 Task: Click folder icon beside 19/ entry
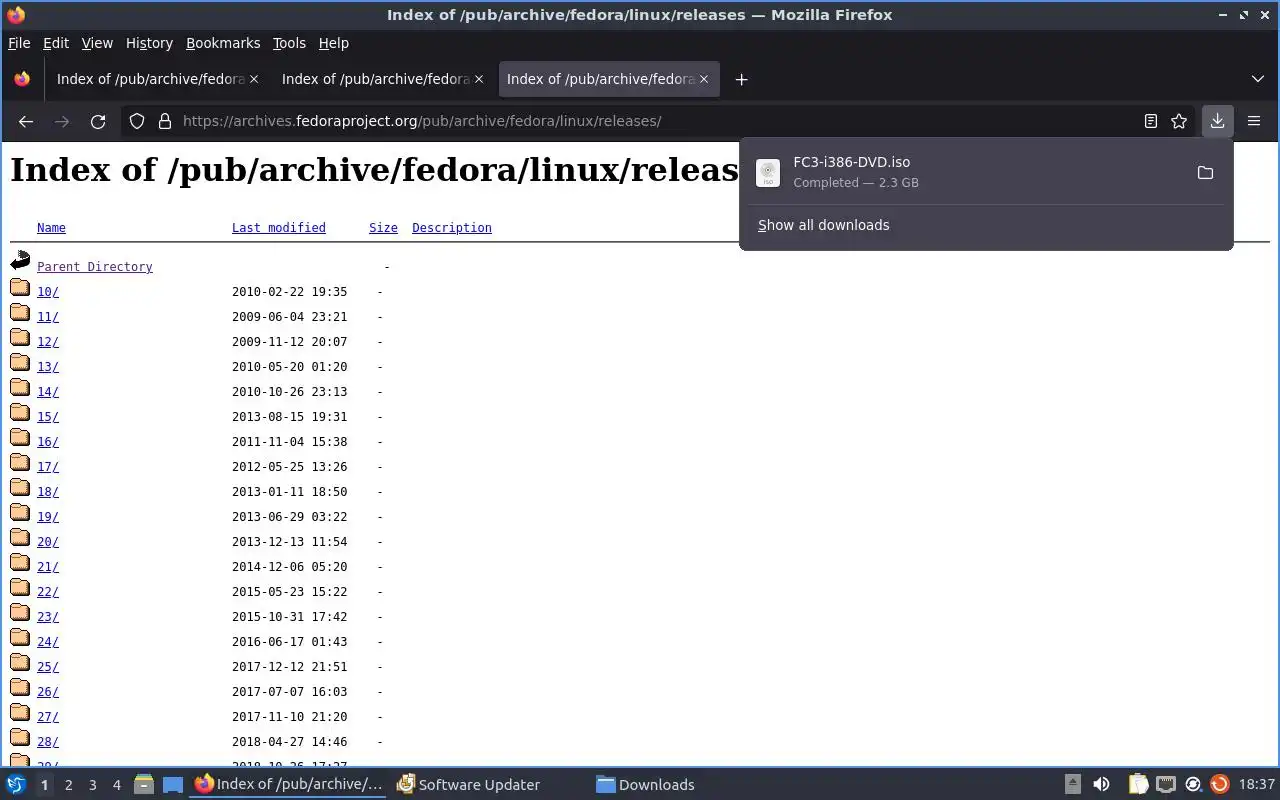point(20,513)
